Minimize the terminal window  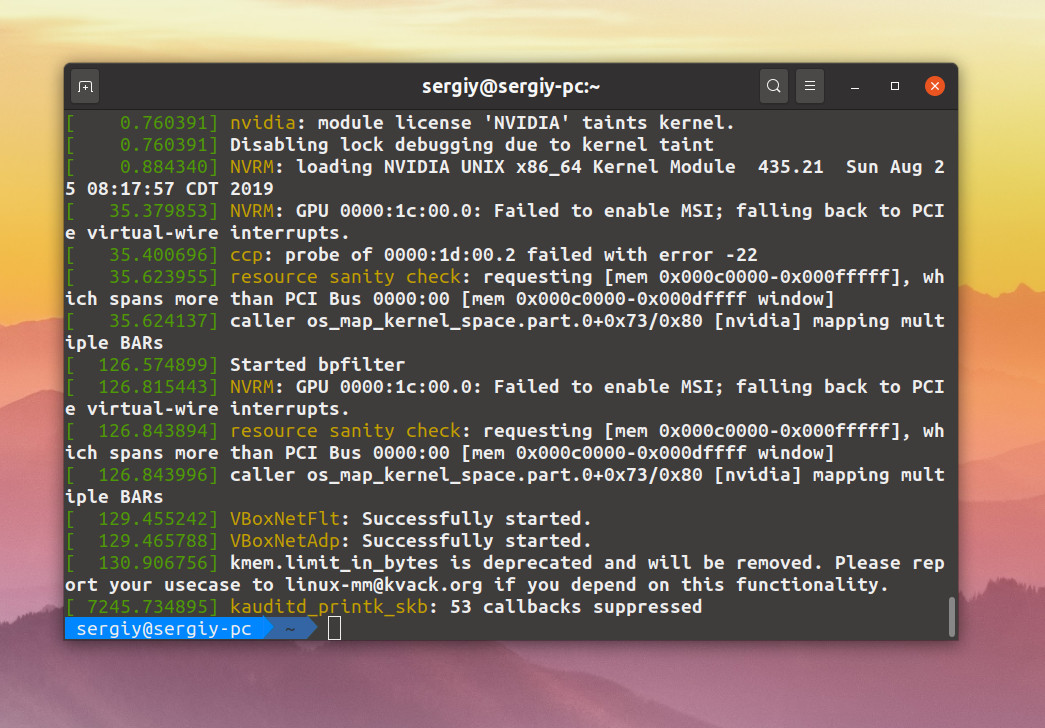click(855, 87)
